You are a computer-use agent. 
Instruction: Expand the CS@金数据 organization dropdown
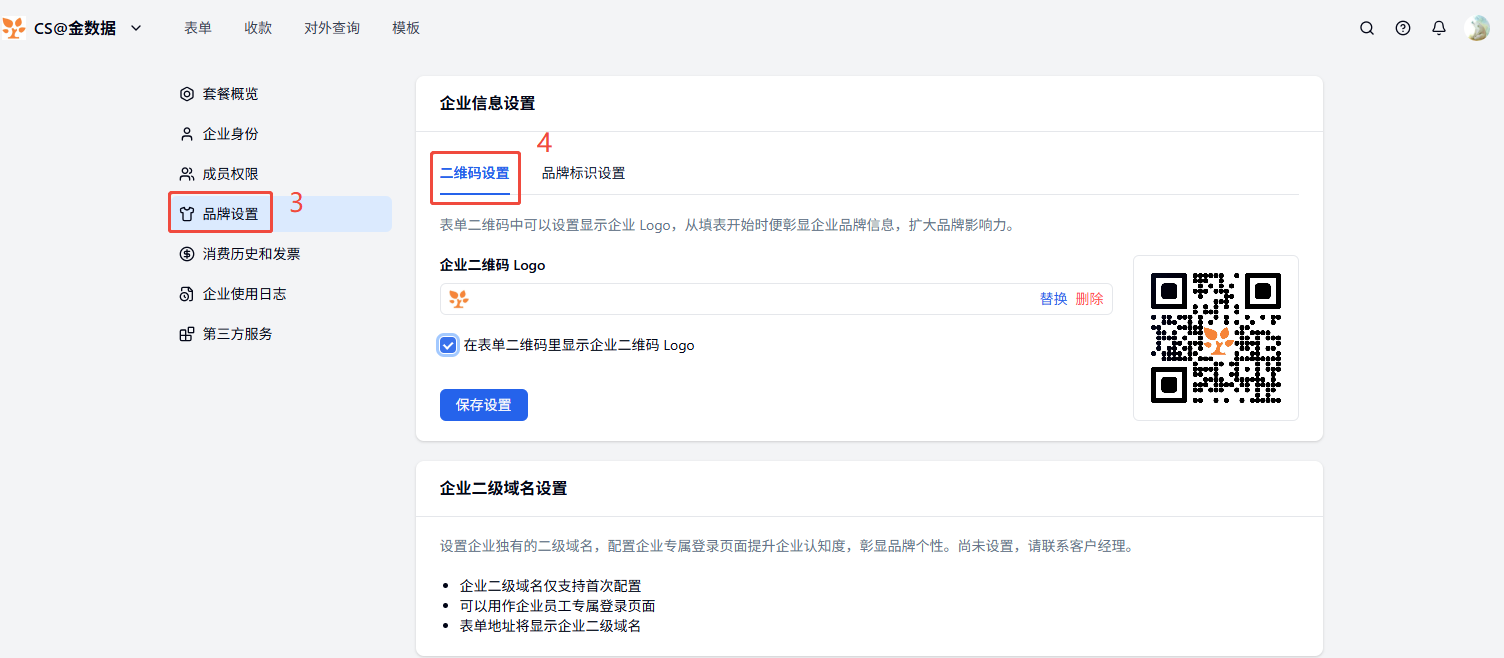click(x=136, y=28)
